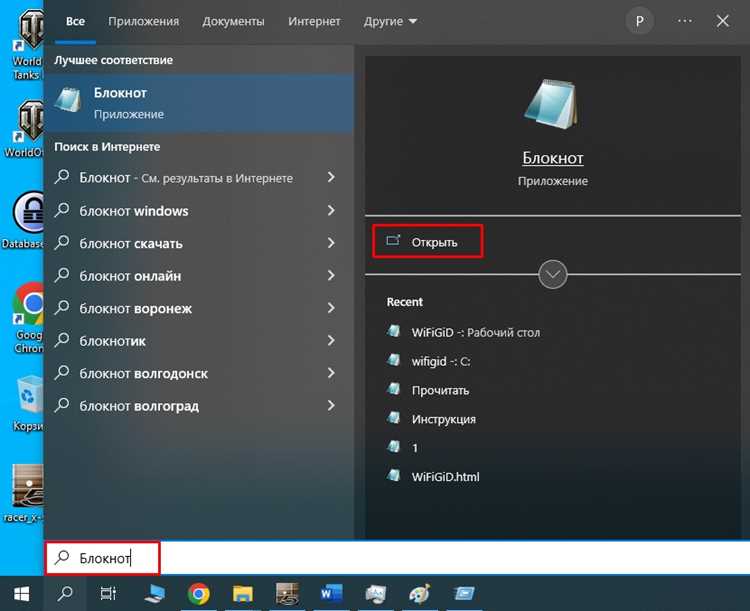Click the search box containing Блокнот
The height and width of the screenshot is (611, 750).
pyautogui.click(x=397, y=558)
